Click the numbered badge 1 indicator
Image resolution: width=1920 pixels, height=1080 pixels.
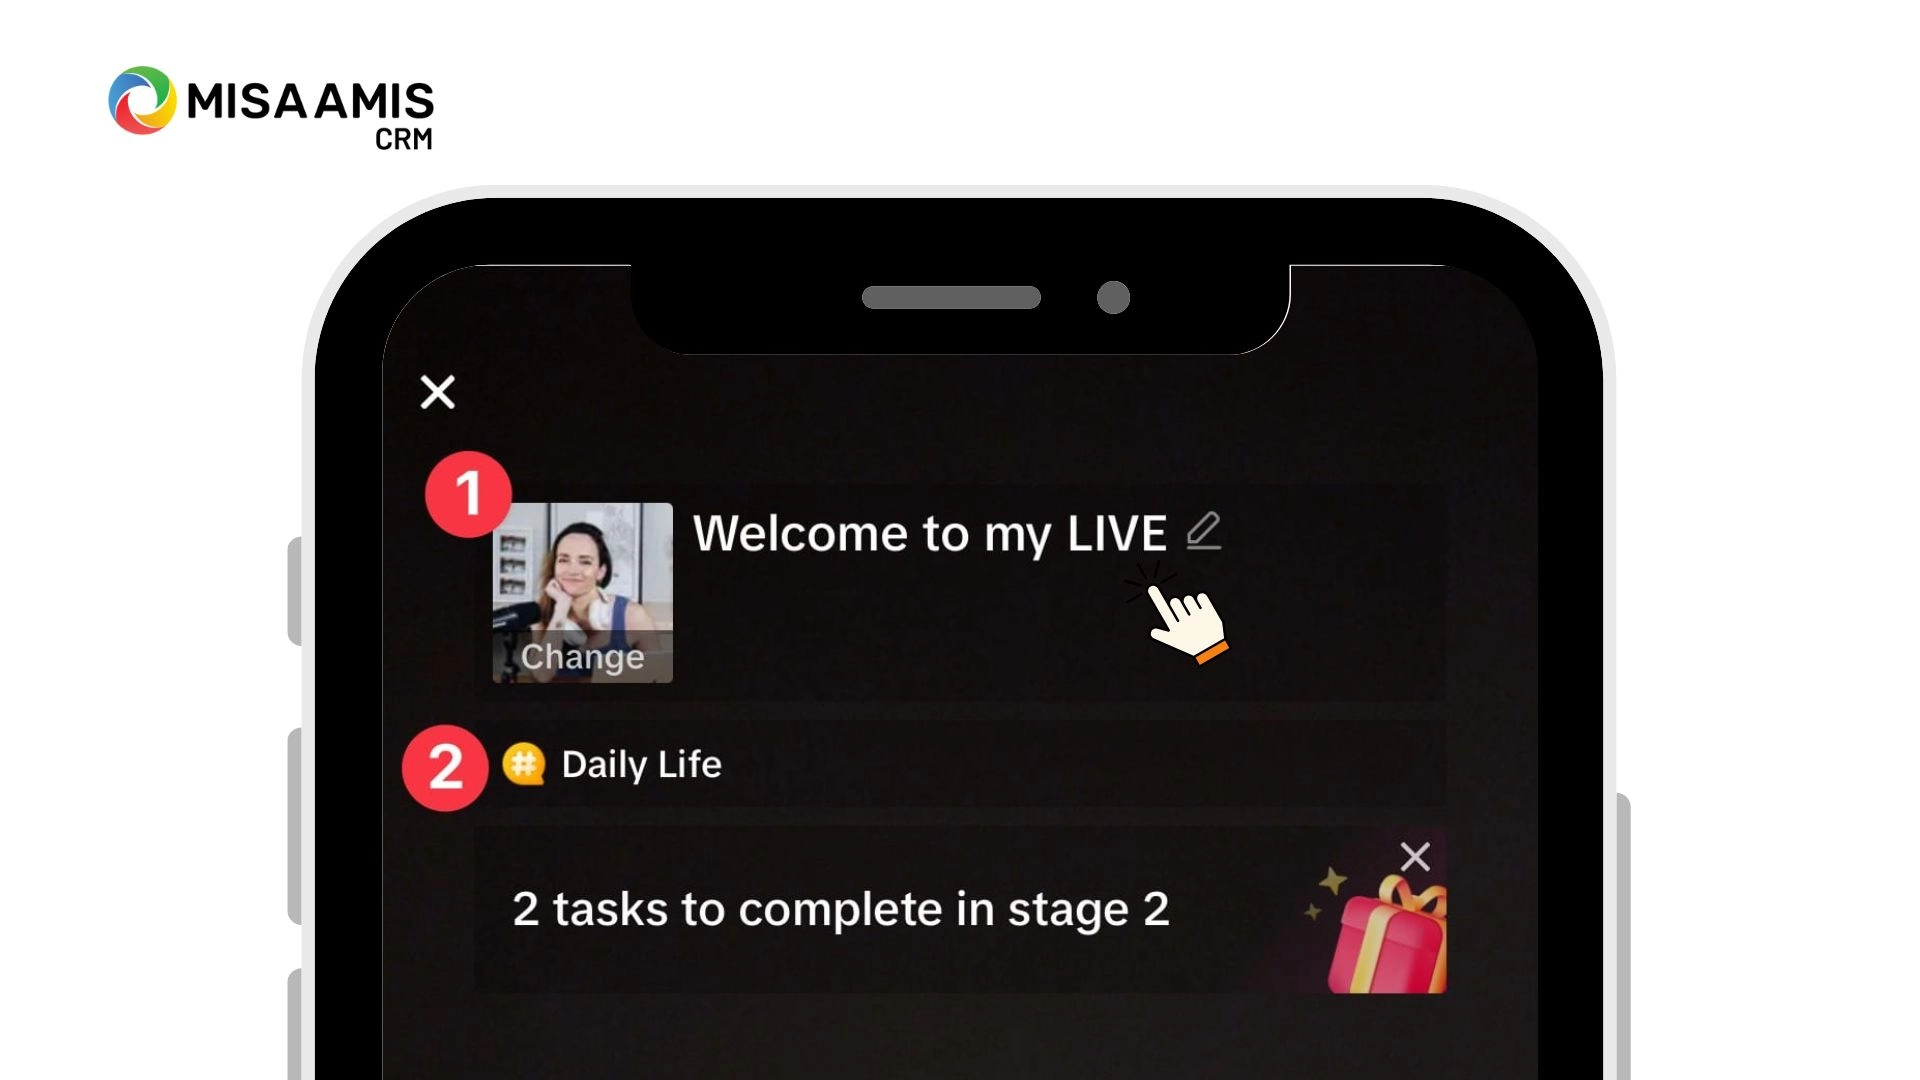click(x=467, y=493)
